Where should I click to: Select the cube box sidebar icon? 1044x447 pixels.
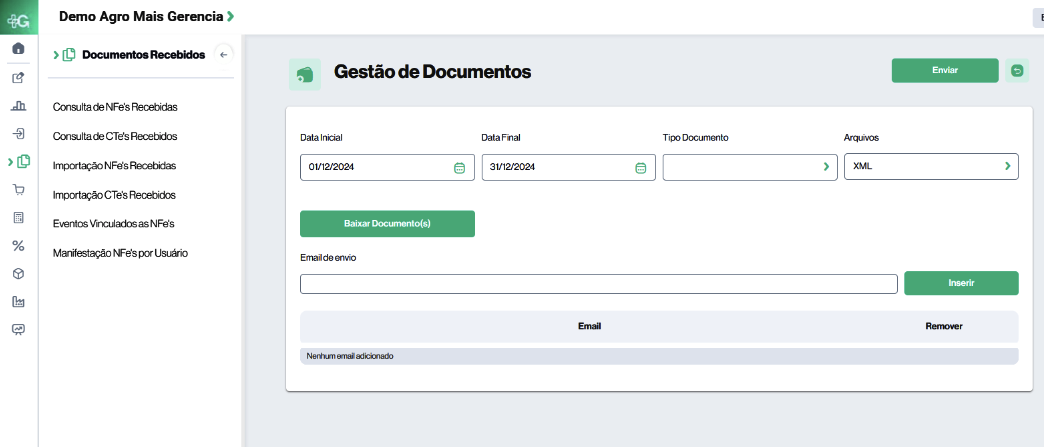[x=18, y=274]
